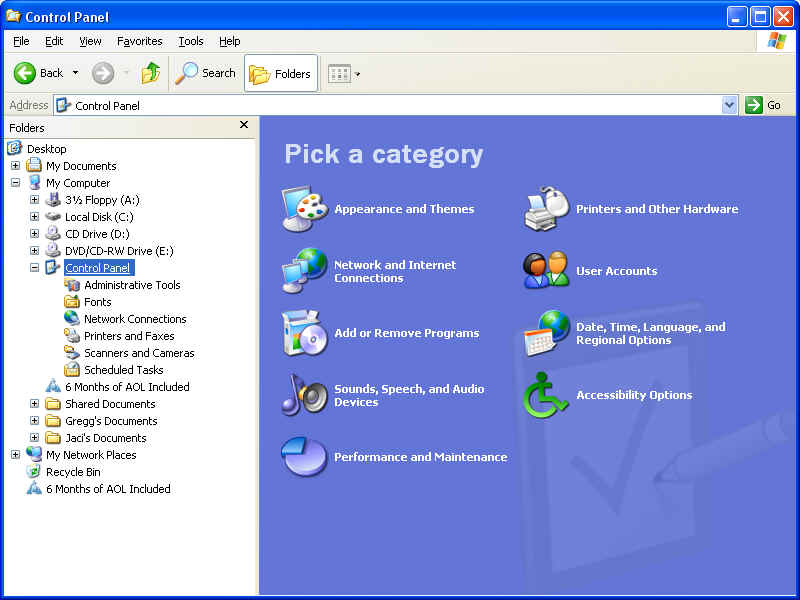Open the Accessibility Options wheelchair icon
800x600 pixels.
(x=547, y=395)
